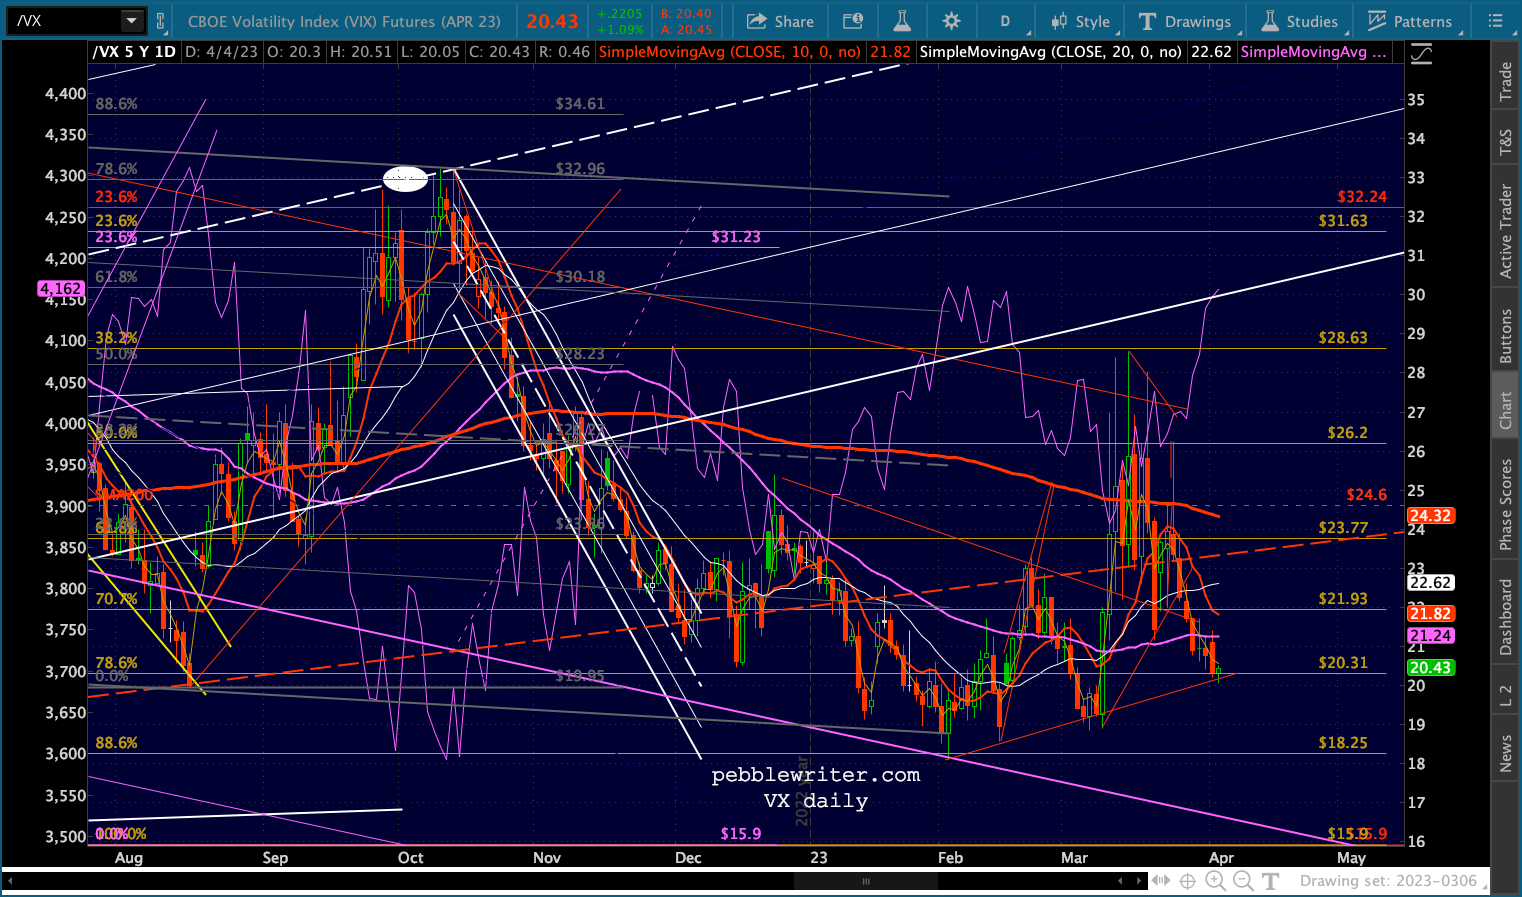Click the Patterns chart icon

pos(1377,21)
